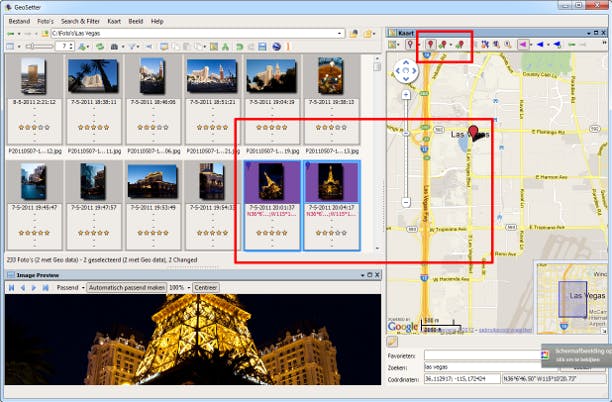Click the favorites note icon below map
612x402 pixels.
point(392,342)
